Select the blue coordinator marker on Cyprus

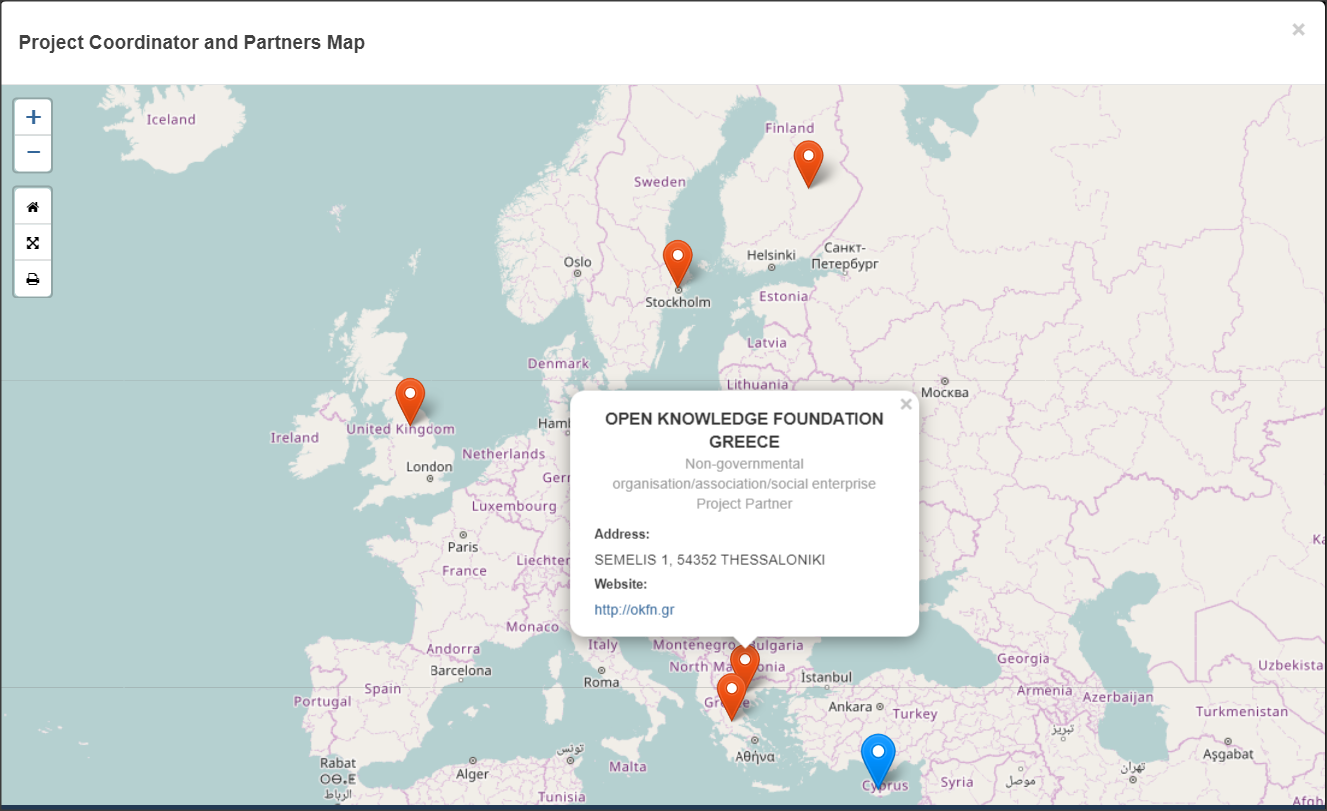pyautogui.click(x=878, y=760)
